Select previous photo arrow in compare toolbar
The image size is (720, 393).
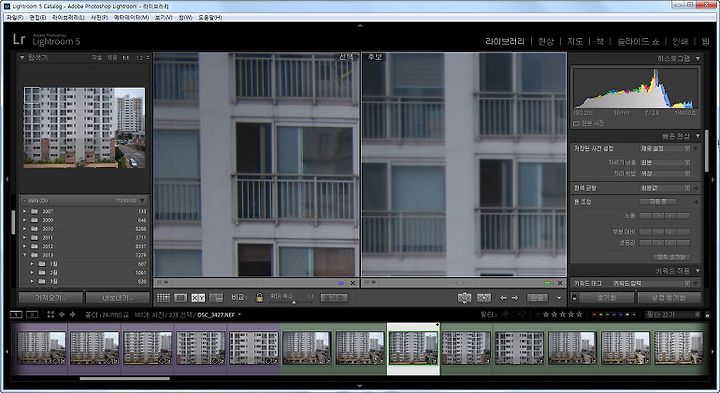point(503,298)
